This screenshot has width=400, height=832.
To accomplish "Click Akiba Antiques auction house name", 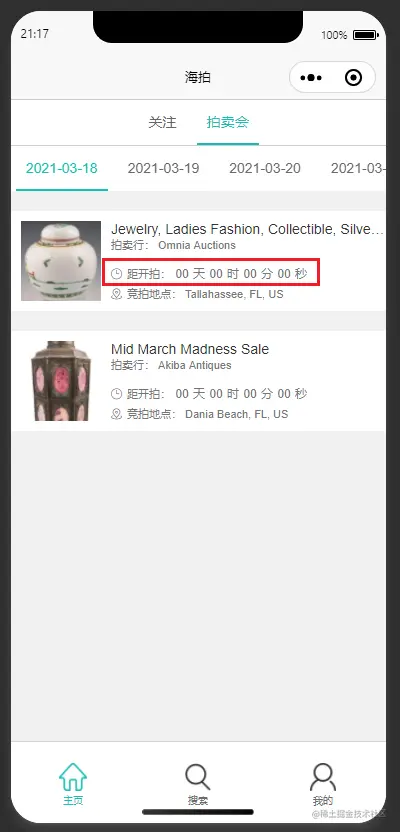I will click(195, 365).
